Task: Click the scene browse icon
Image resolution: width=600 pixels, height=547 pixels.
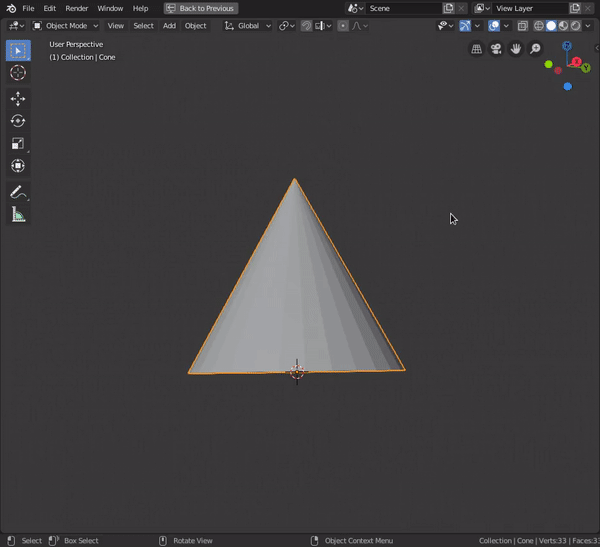Action: point(355,8)
